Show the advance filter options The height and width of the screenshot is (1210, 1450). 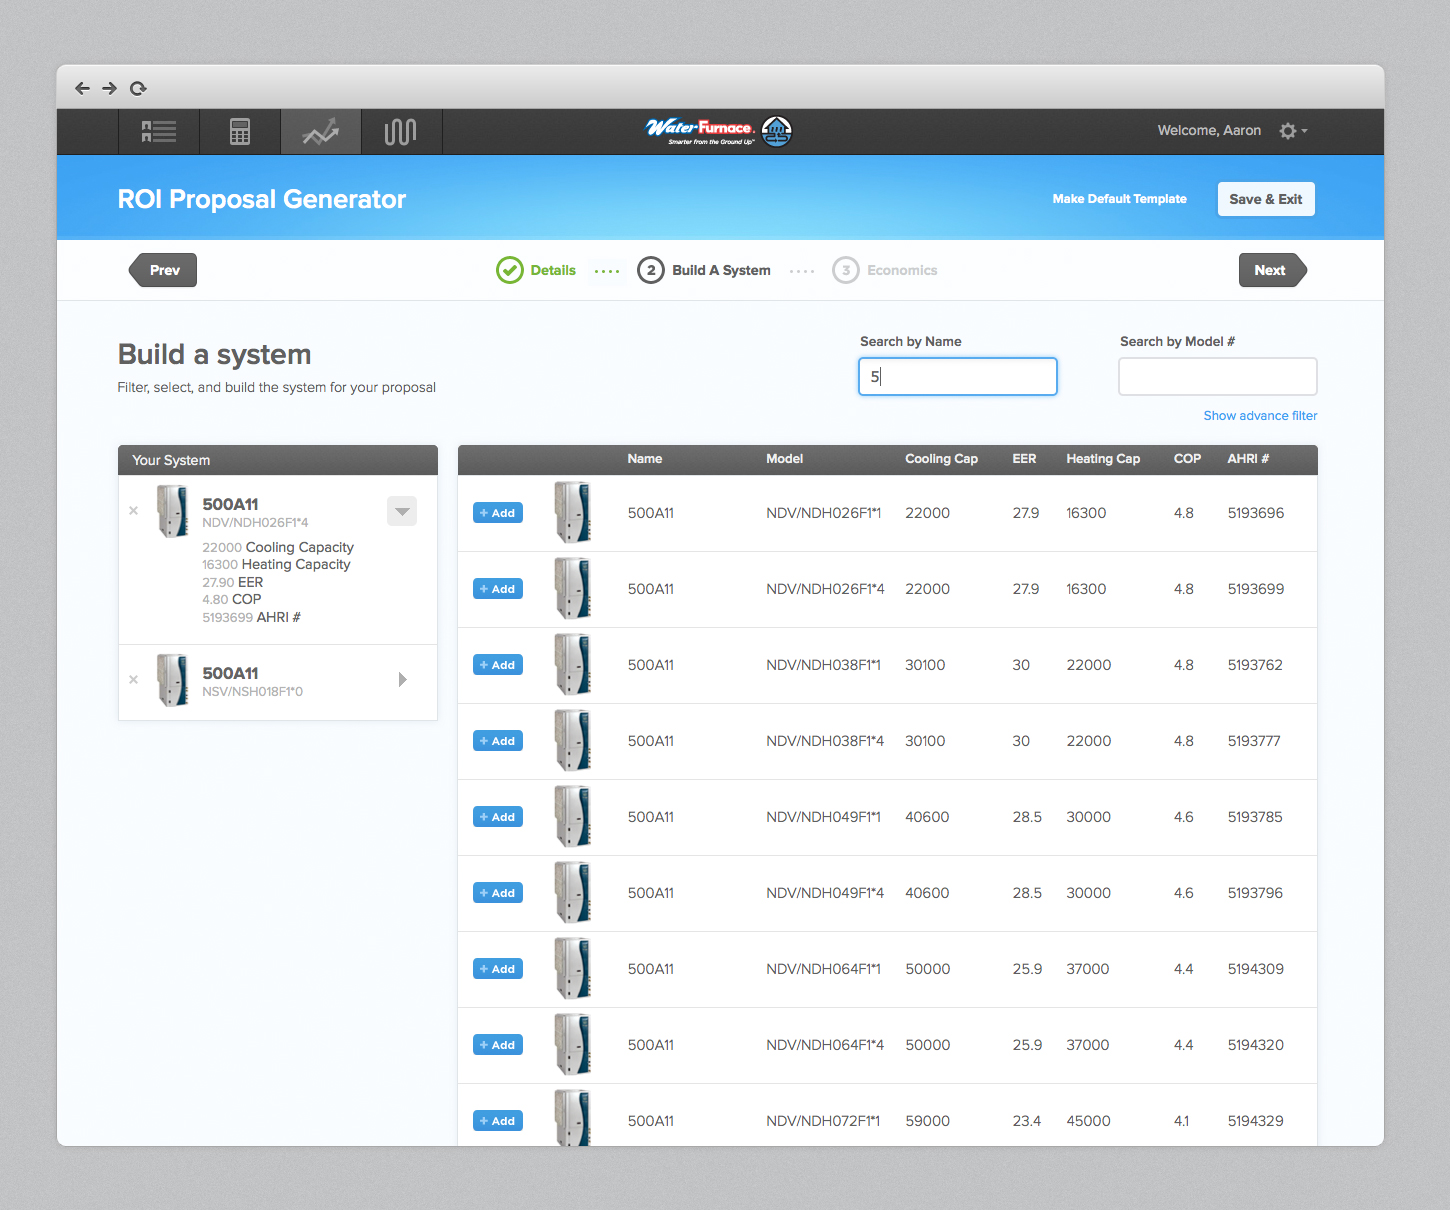click(1260, 416)
